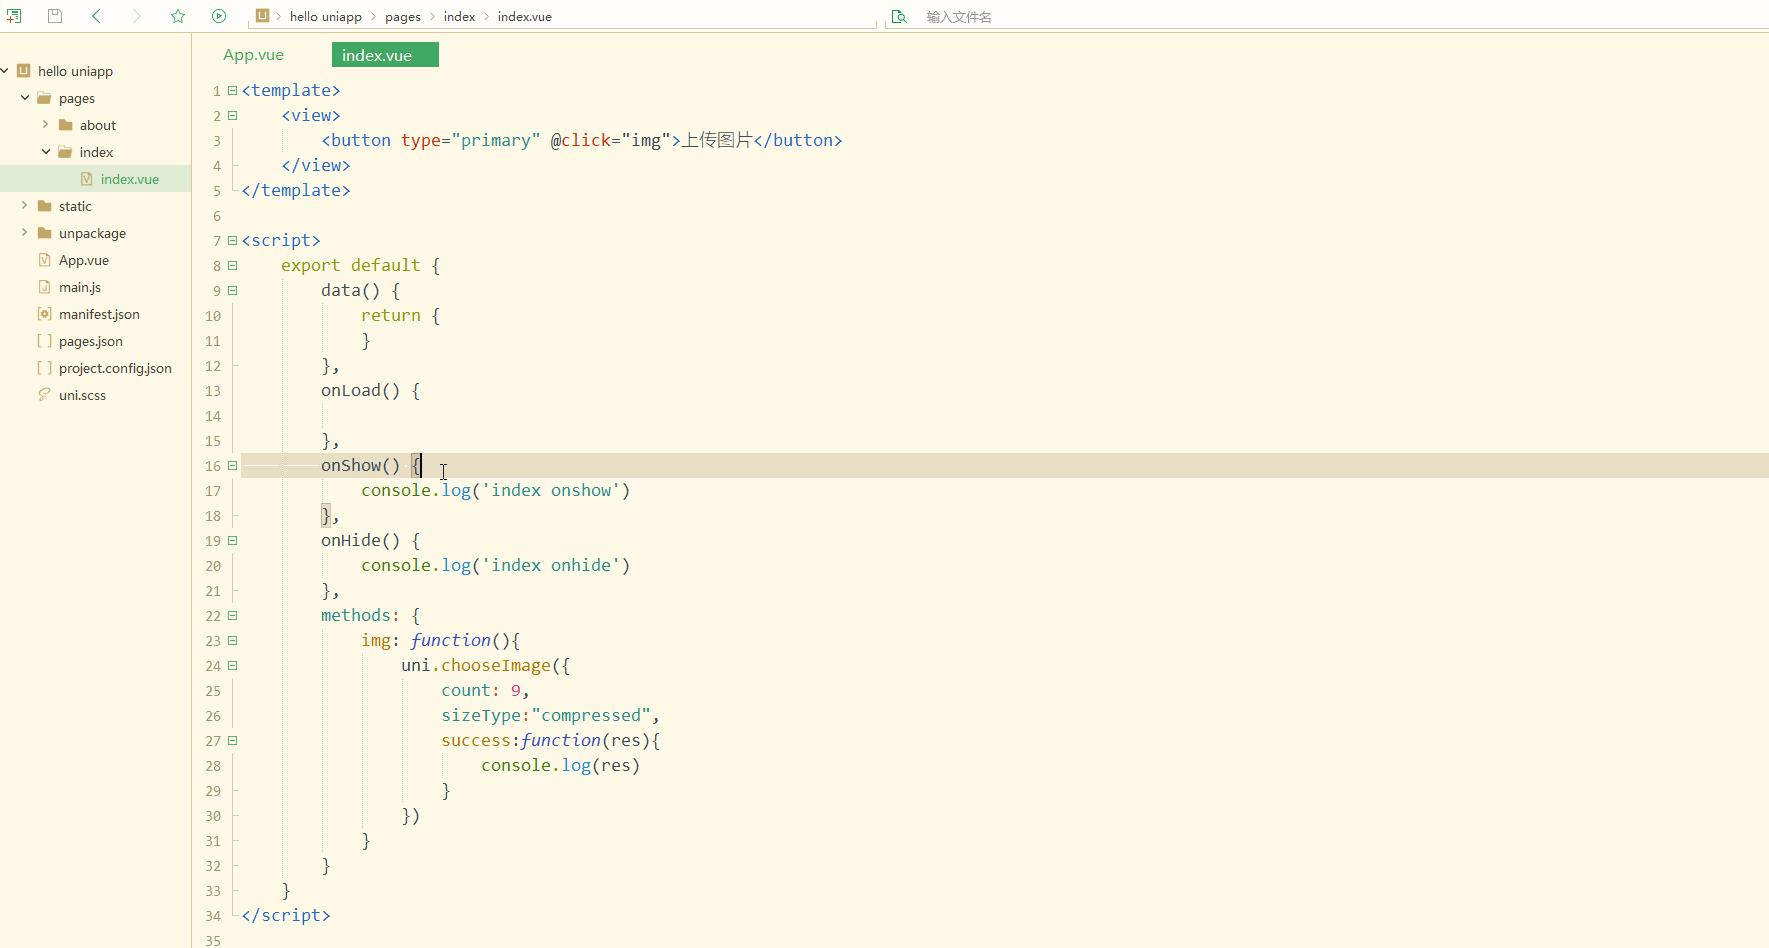
Task: Fold the onHide block on line 19
Action: (x=232, y=540)
